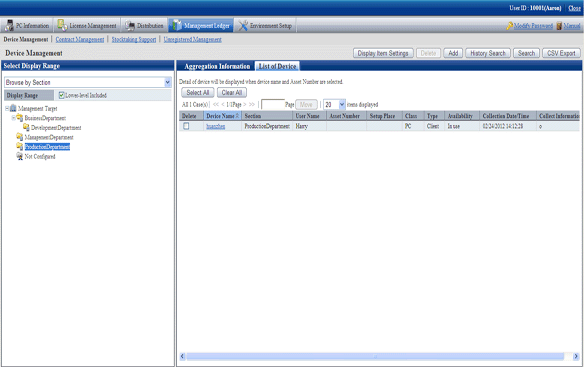This screenshot has height=367, width=584.
Task: Click the CSV Export button
Action: pos(561,53)
